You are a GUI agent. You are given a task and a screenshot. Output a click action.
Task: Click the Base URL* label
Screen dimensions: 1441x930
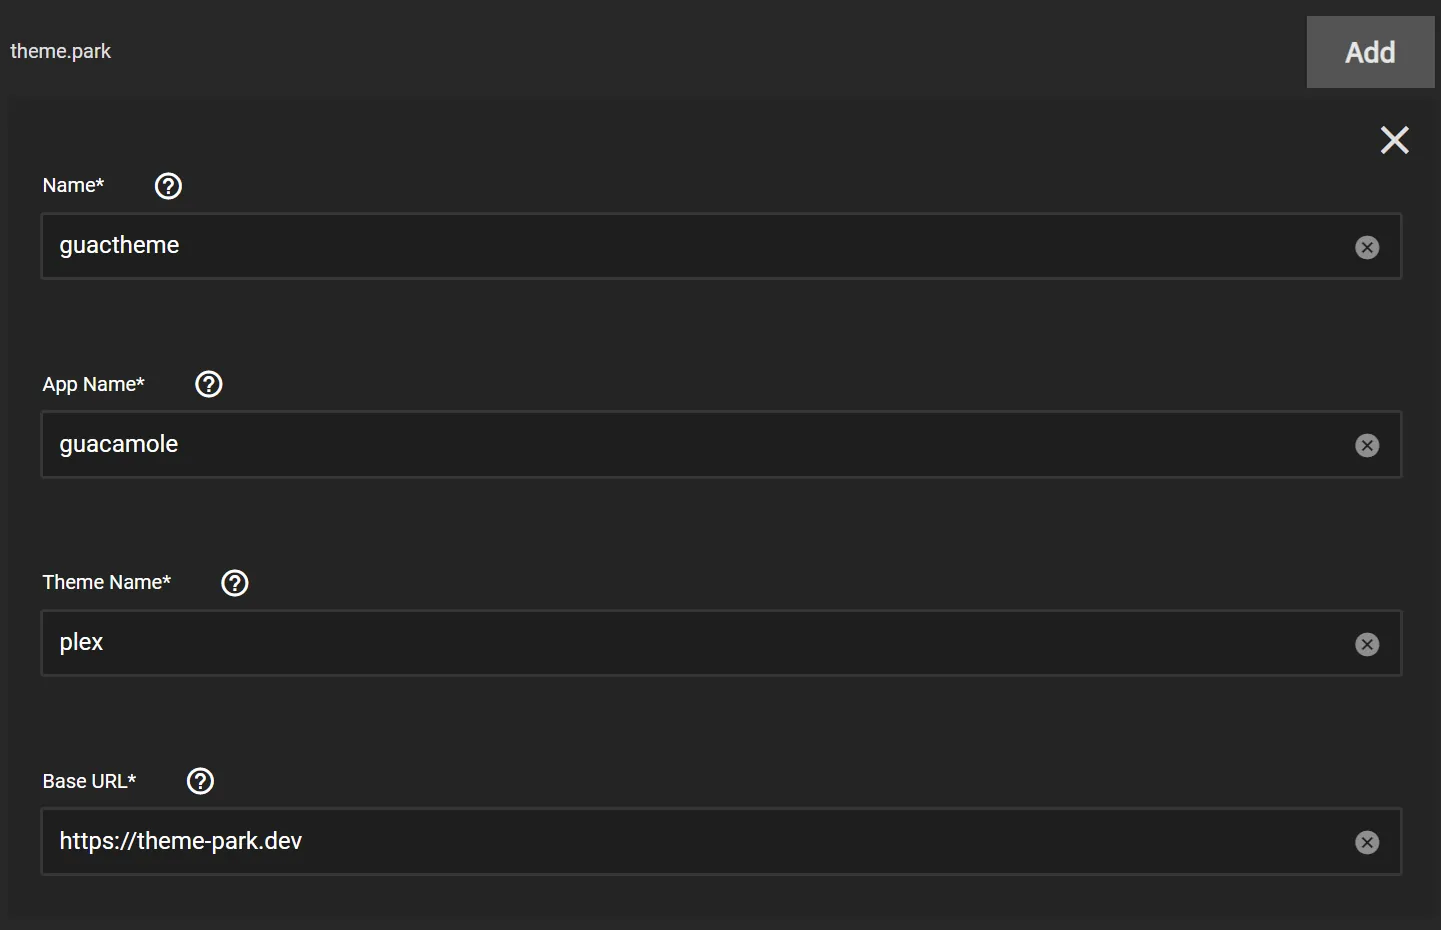coord(89,782)
